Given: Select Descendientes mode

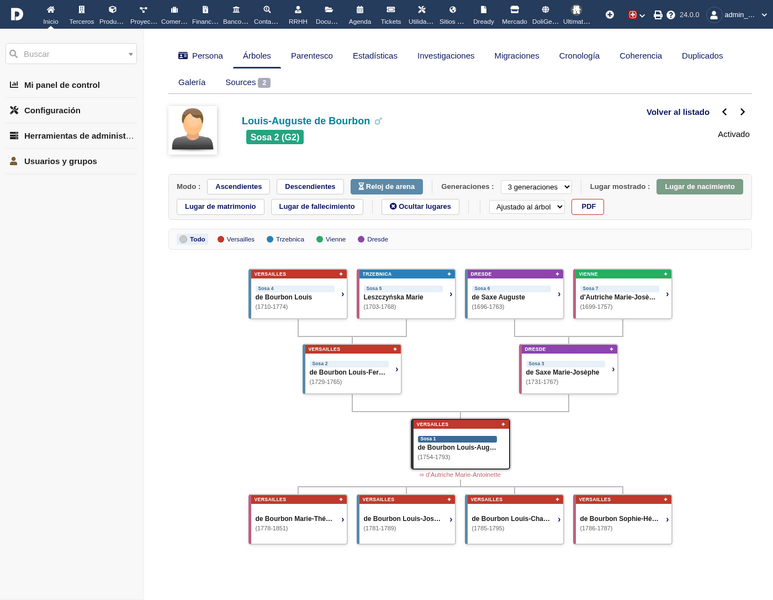Looking at the screenshot, I should pyautogui.click(x=310, y=186).
